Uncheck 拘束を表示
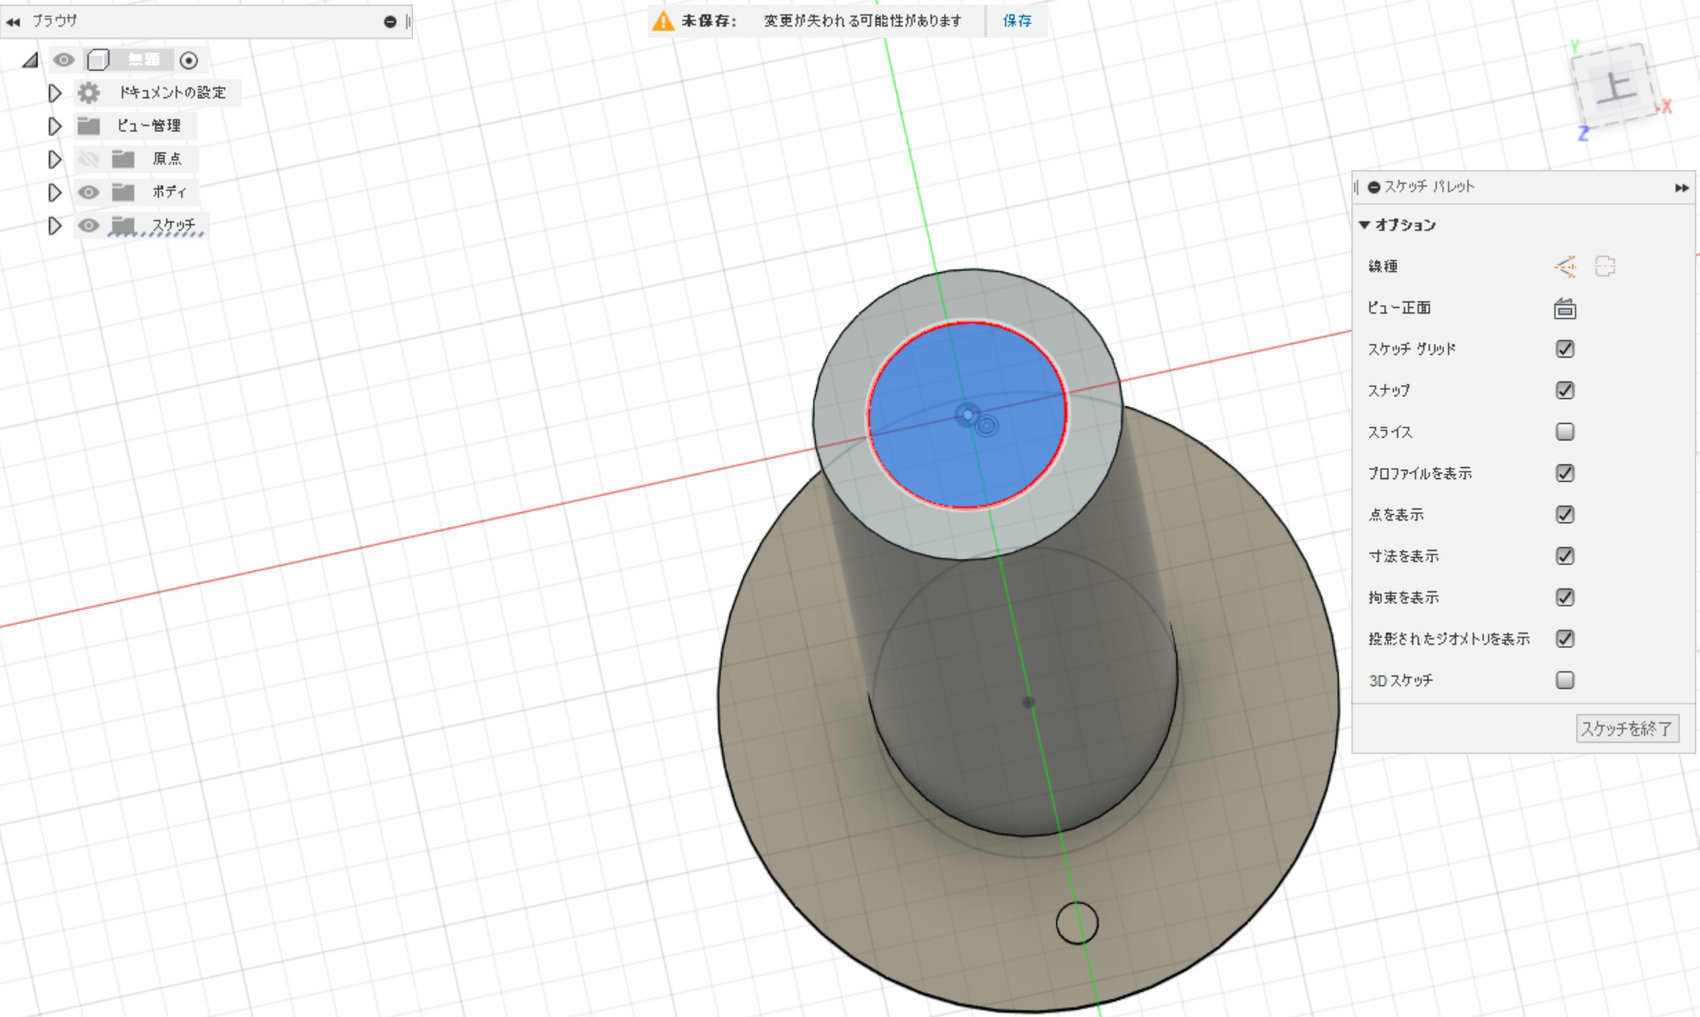The image size is (1700, 1017). [x=1565, y=597]
